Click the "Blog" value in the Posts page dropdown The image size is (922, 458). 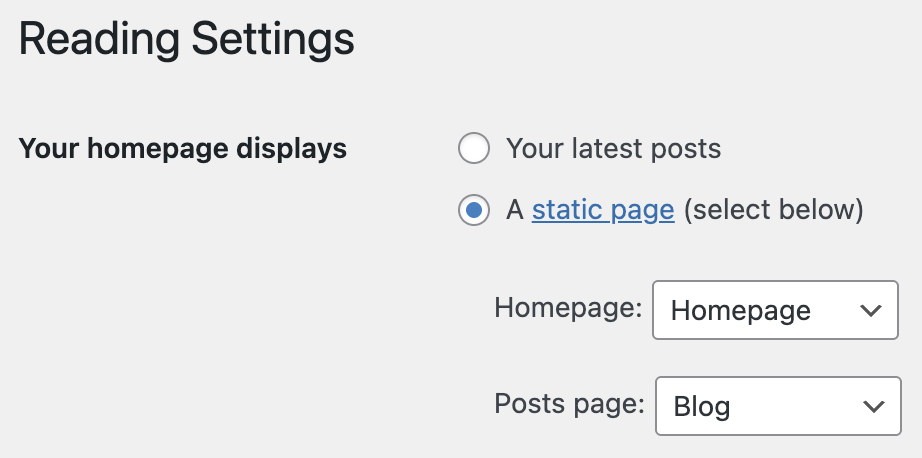(x=702, y=408)
